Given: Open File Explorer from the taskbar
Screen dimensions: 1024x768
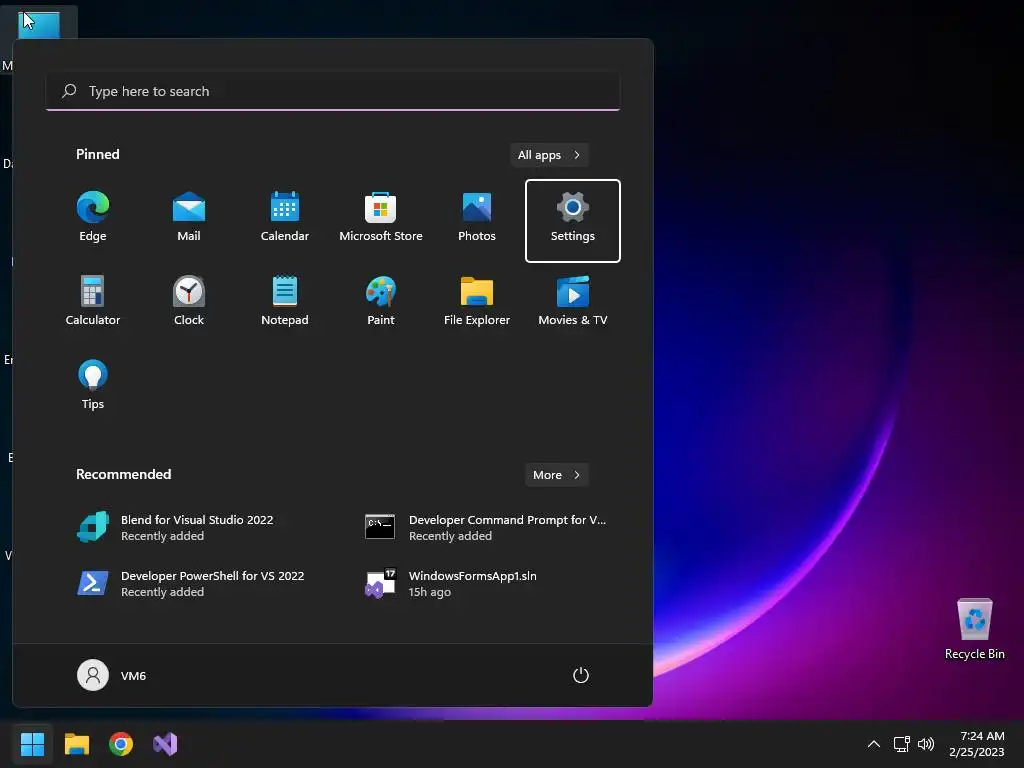Looking at the screenshot, I should (x=76, y=744).
